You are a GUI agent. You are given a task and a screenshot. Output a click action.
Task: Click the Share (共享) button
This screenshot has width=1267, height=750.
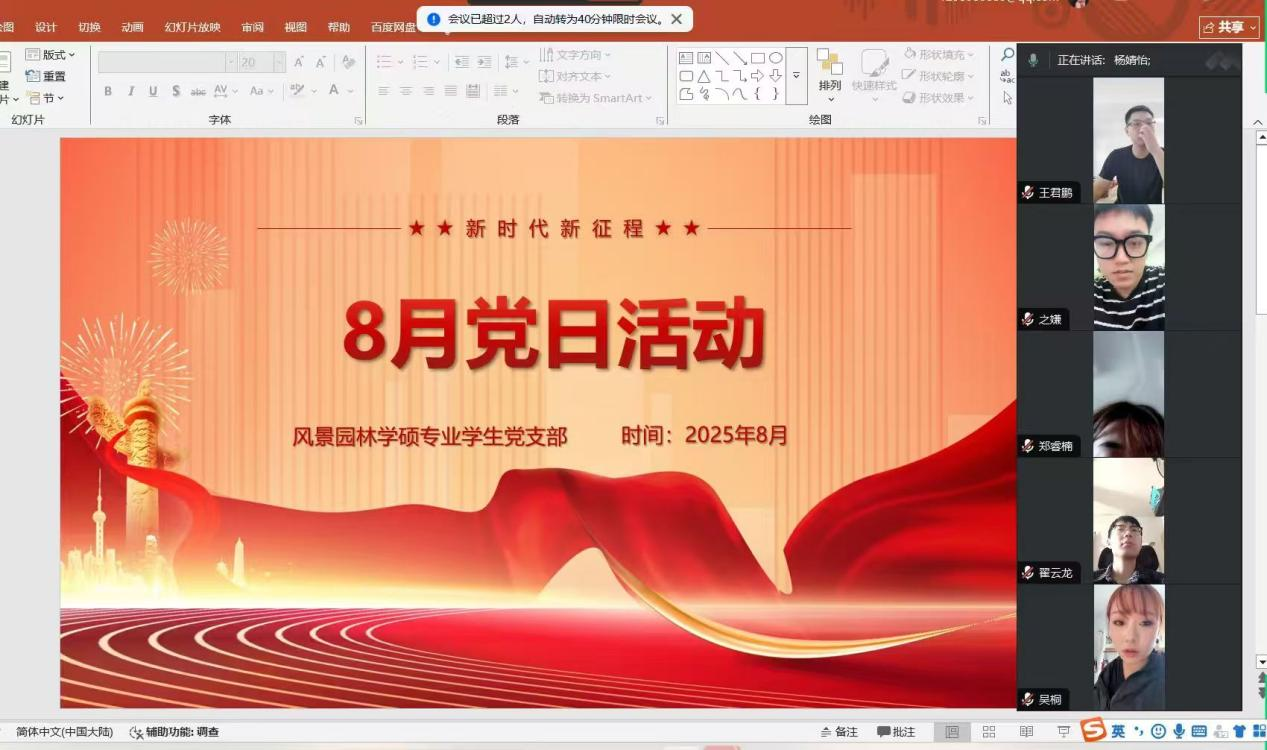click(x=1229, y=27)
